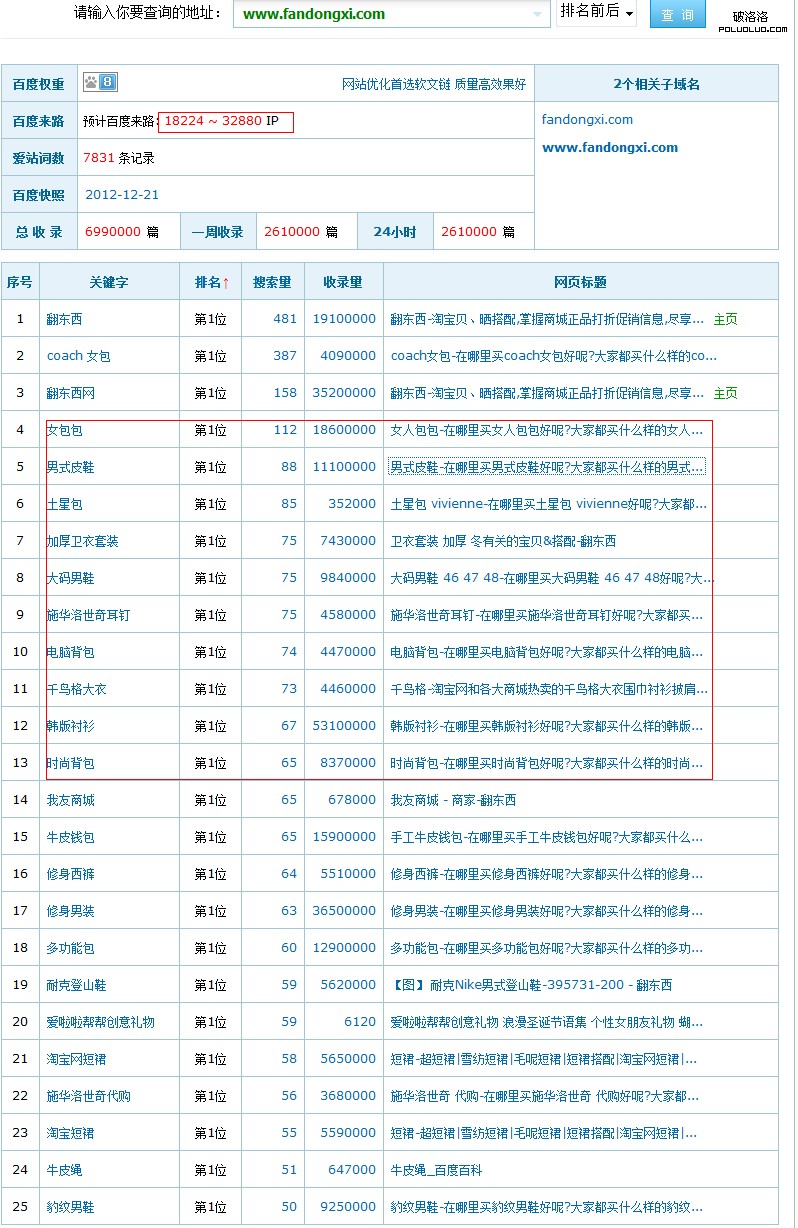Viewport: 798px width, 1228px height.
Task: Open coach女包 page title link
Action: click(554, 356)
